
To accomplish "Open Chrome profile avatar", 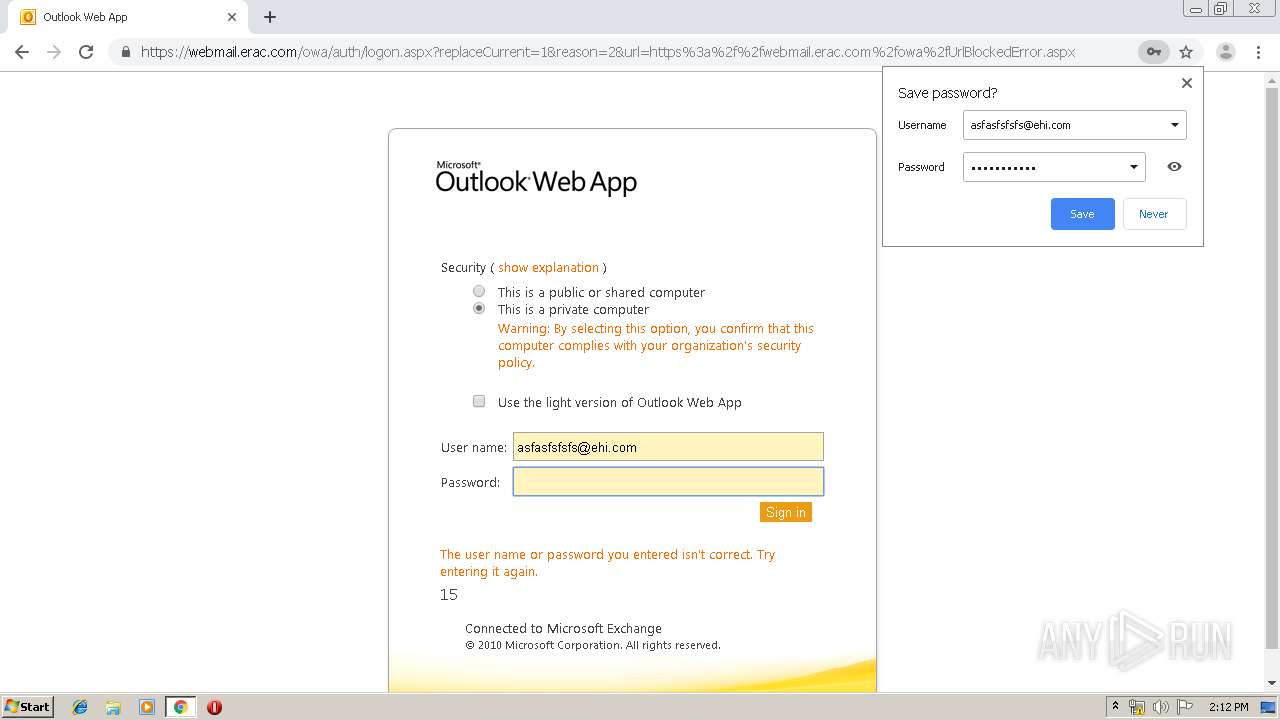I will (1226, 52).
